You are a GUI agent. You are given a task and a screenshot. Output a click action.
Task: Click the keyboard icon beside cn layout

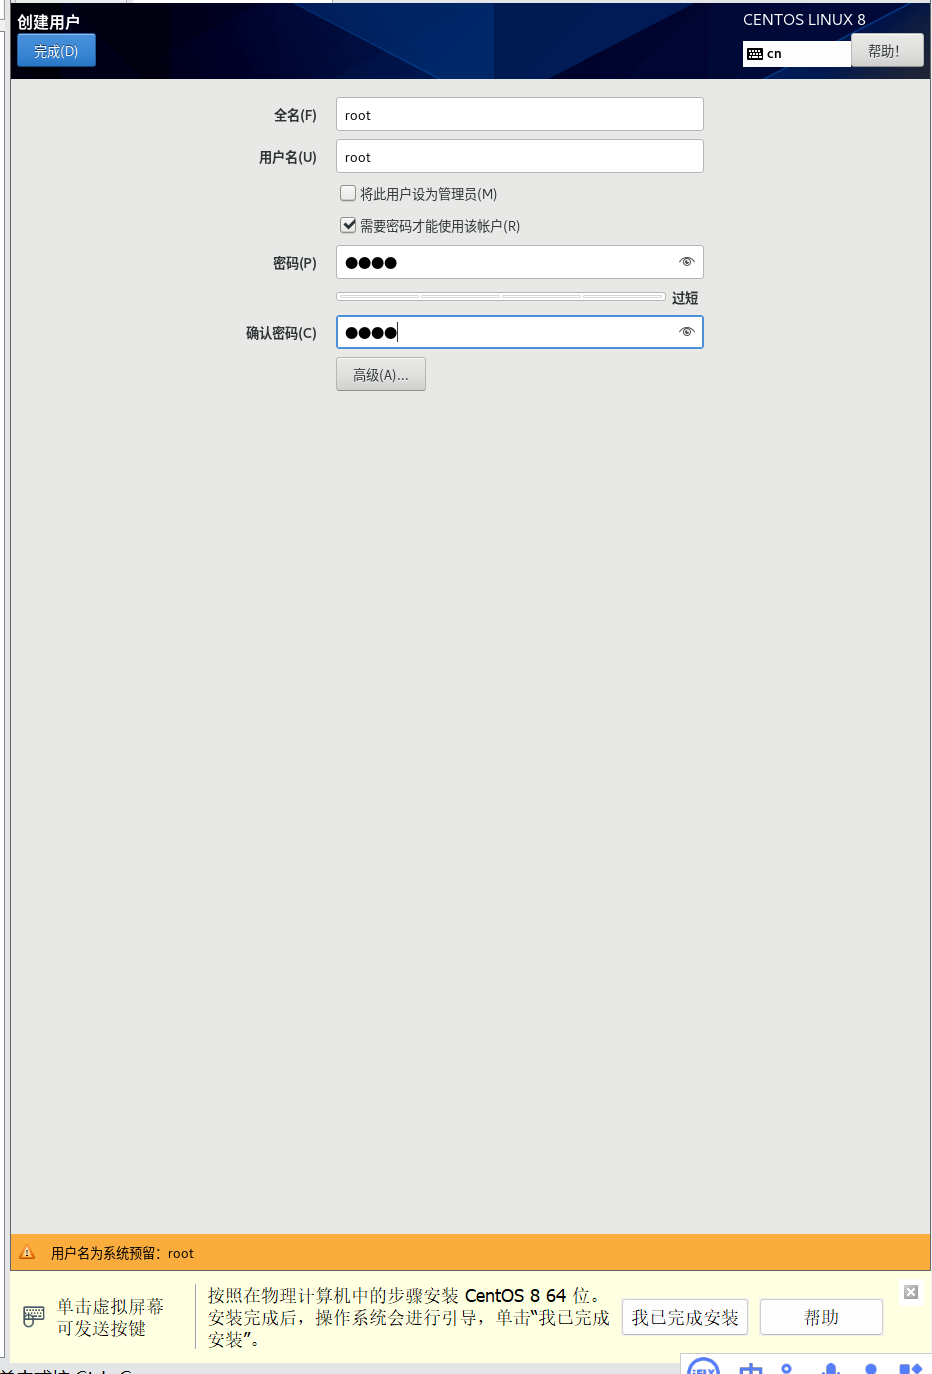(755, 54)
